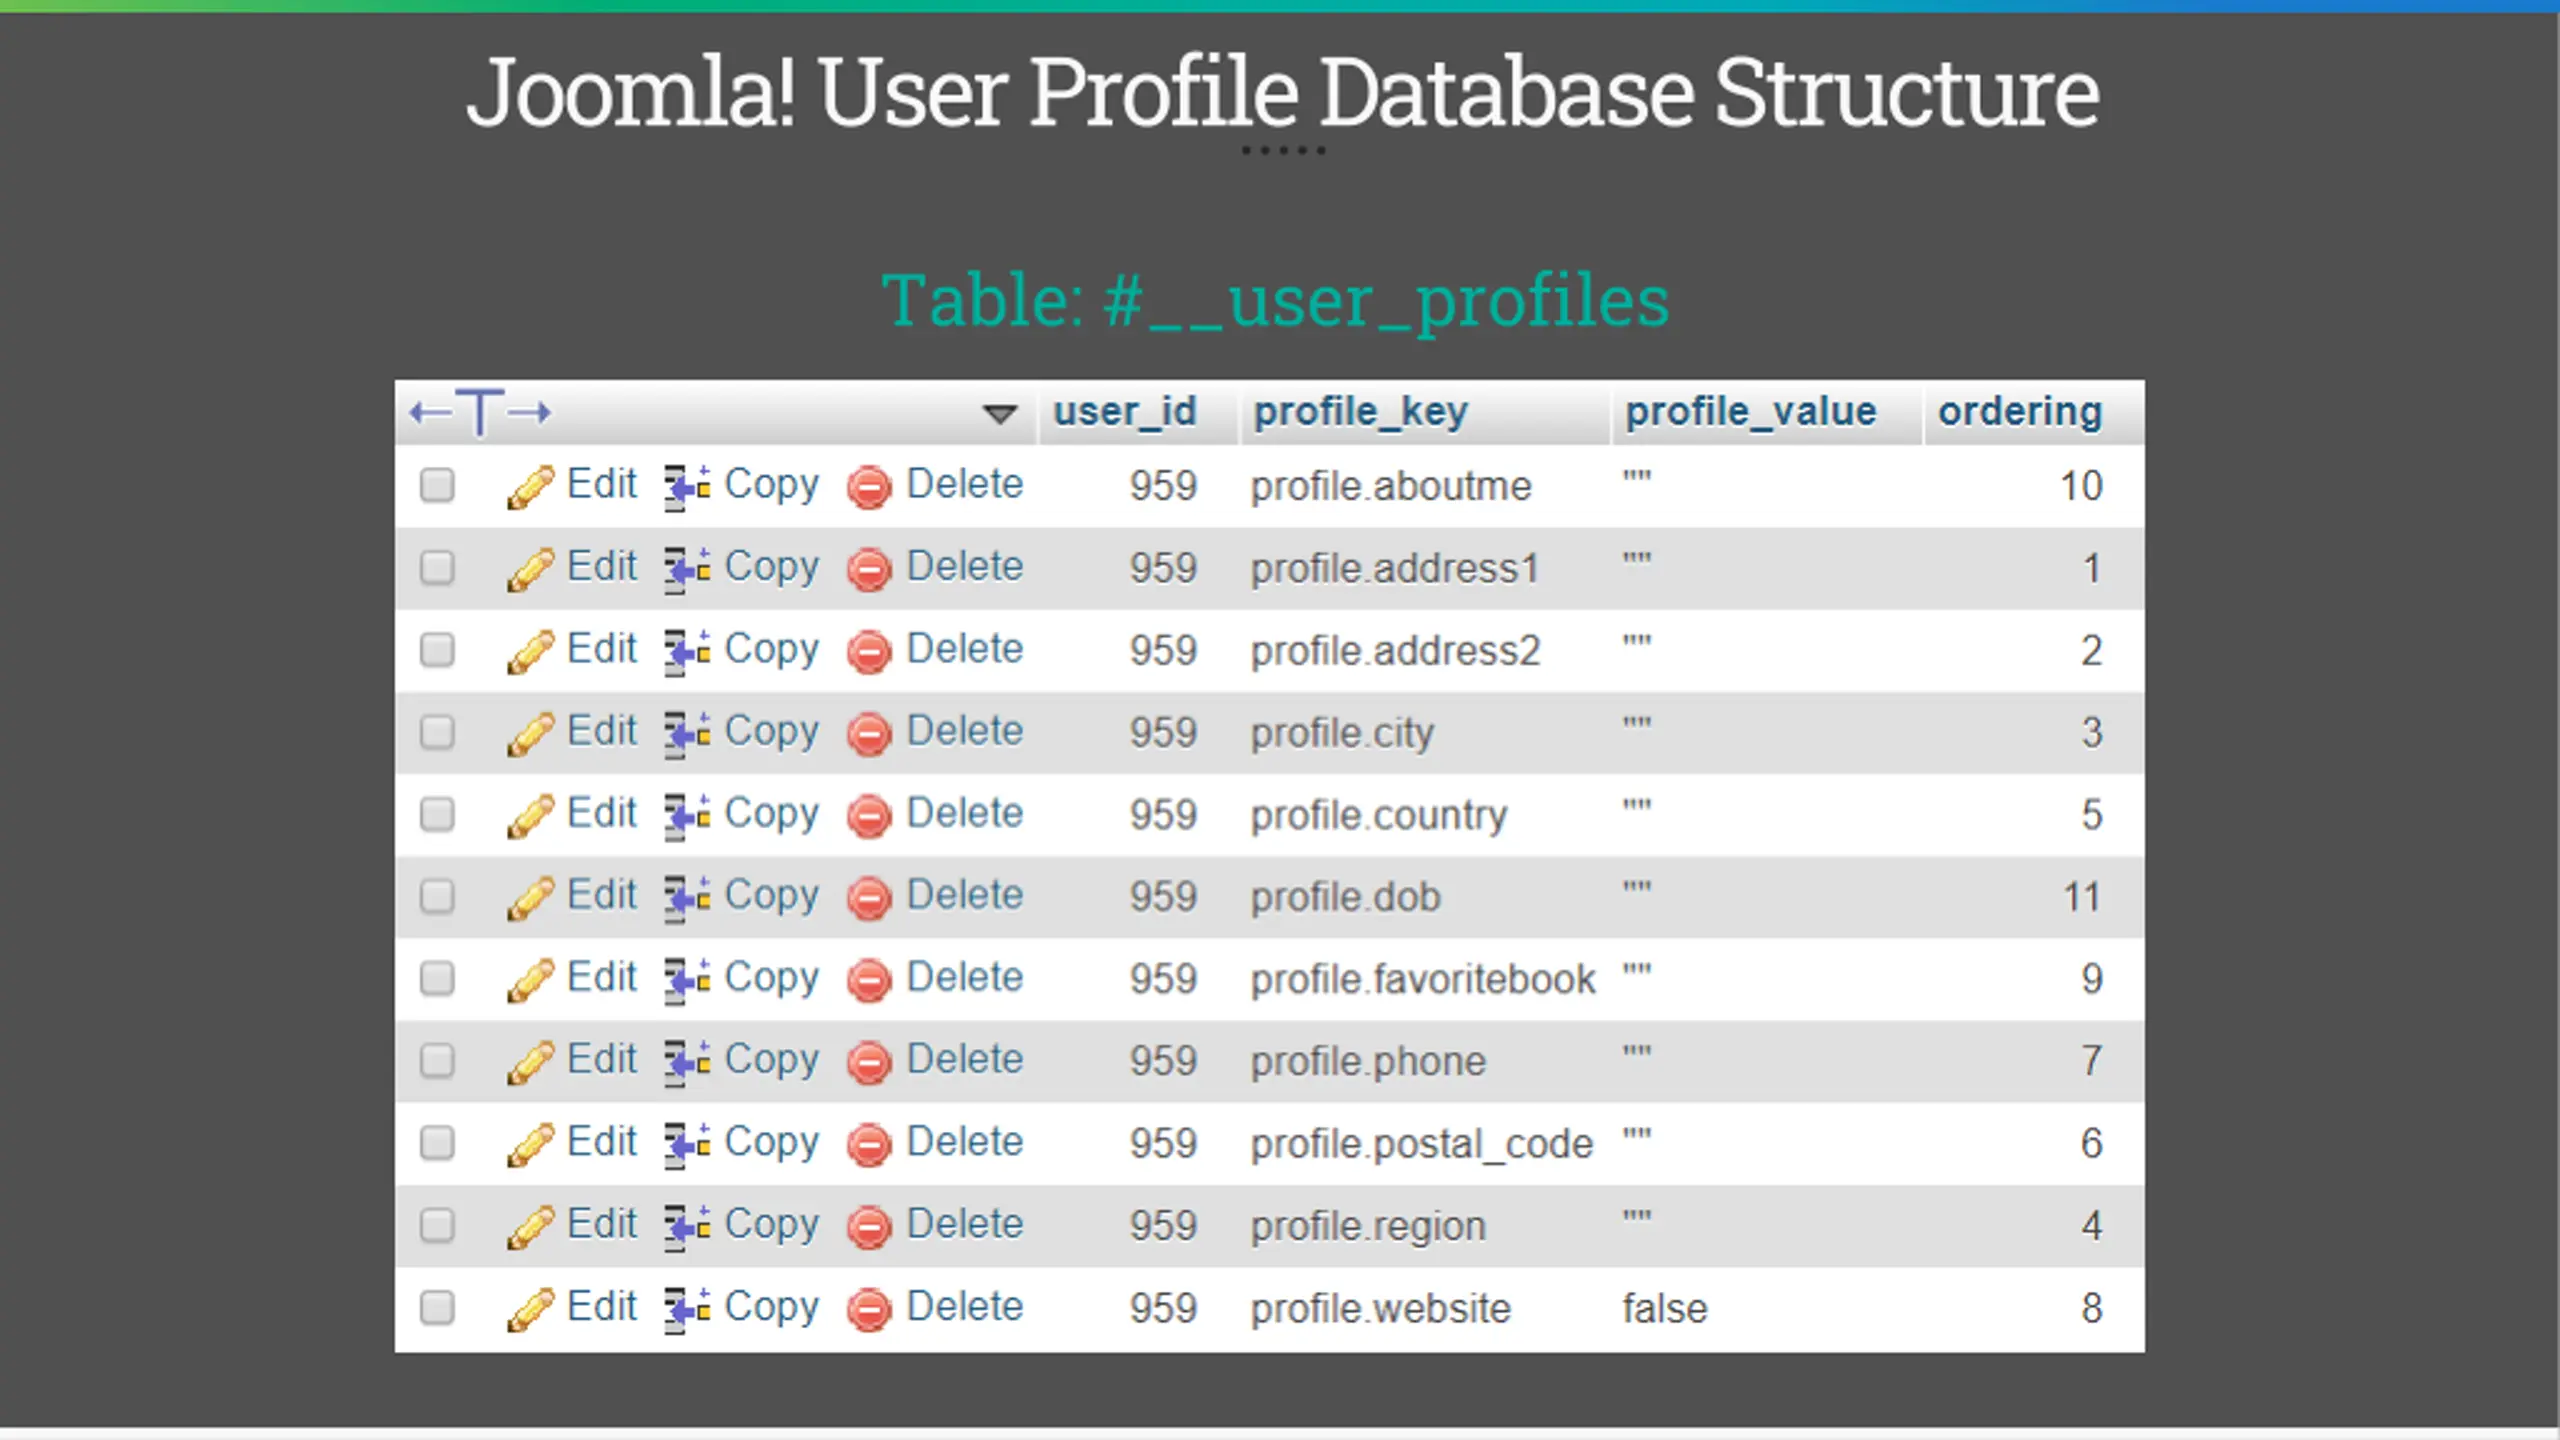Viewport: 2560px width, 1440px height.
Task: Click the copy icon in profile.postal_code row
Action: click(x=687, y=1145)
